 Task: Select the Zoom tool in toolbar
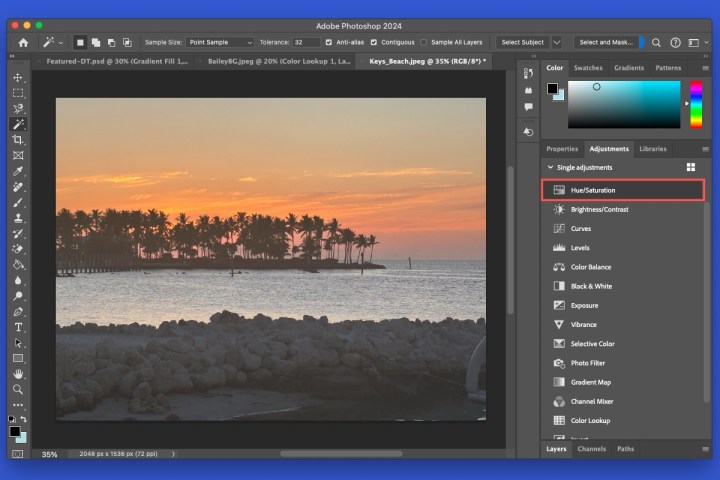coord(18,389)
